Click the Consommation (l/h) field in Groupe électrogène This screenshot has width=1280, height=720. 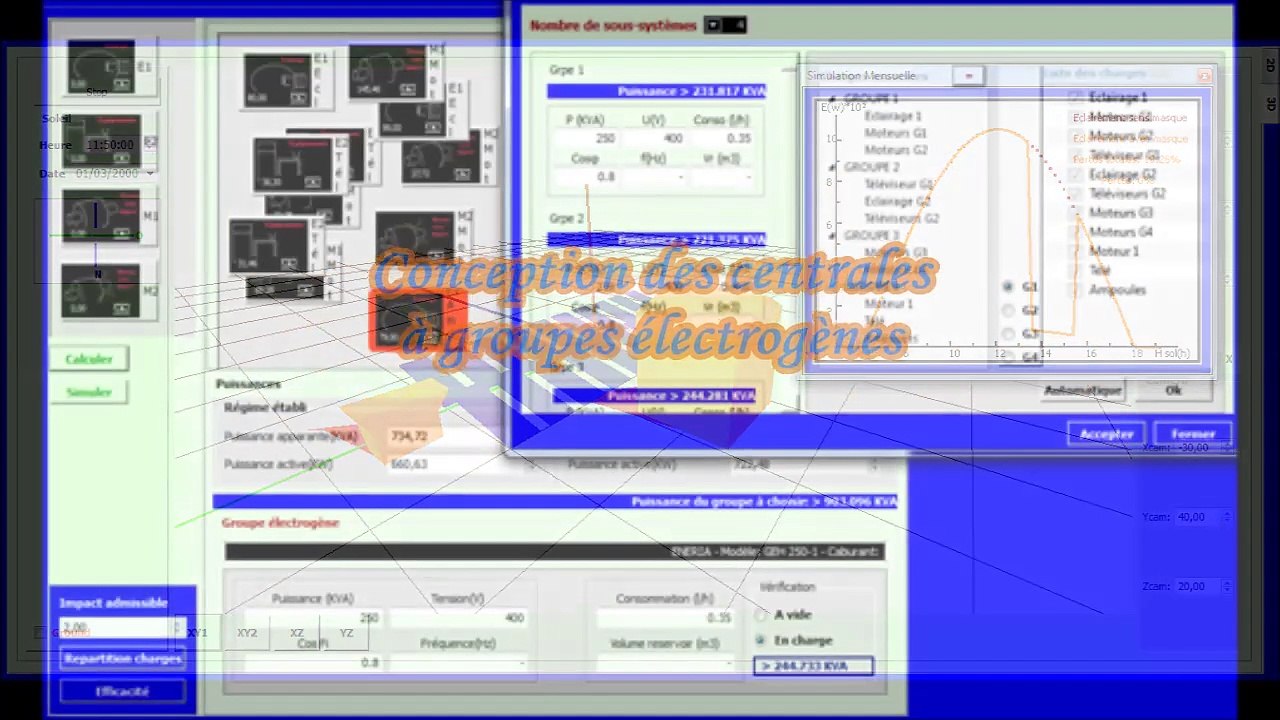664,618
